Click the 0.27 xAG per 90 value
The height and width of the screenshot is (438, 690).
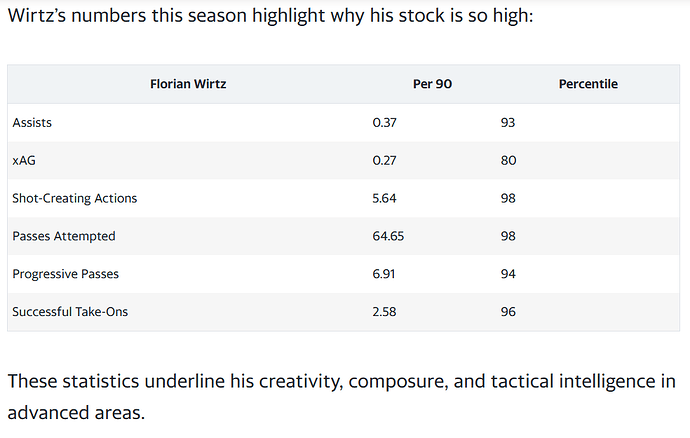(x=384, y=160)
